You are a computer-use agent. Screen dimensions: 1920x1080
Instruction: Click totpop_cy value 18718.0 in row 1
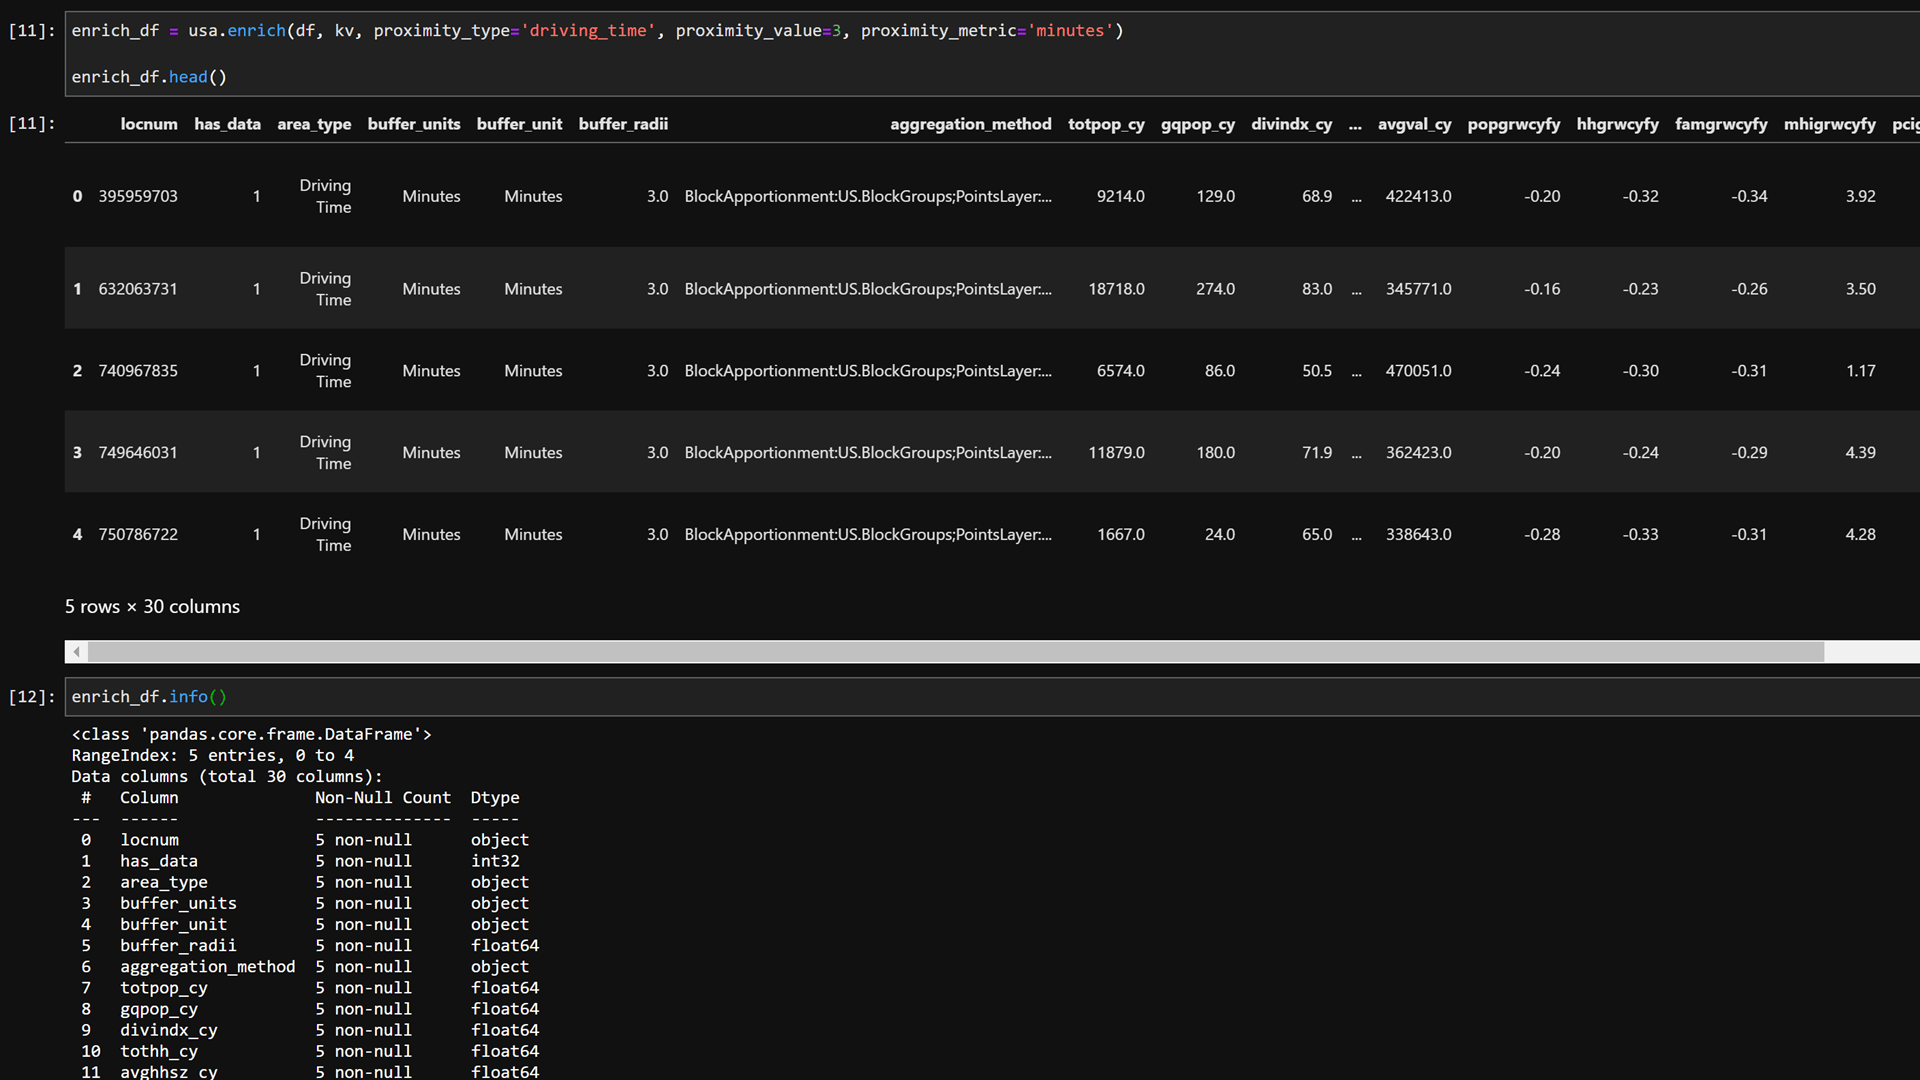pos(1116,289)
